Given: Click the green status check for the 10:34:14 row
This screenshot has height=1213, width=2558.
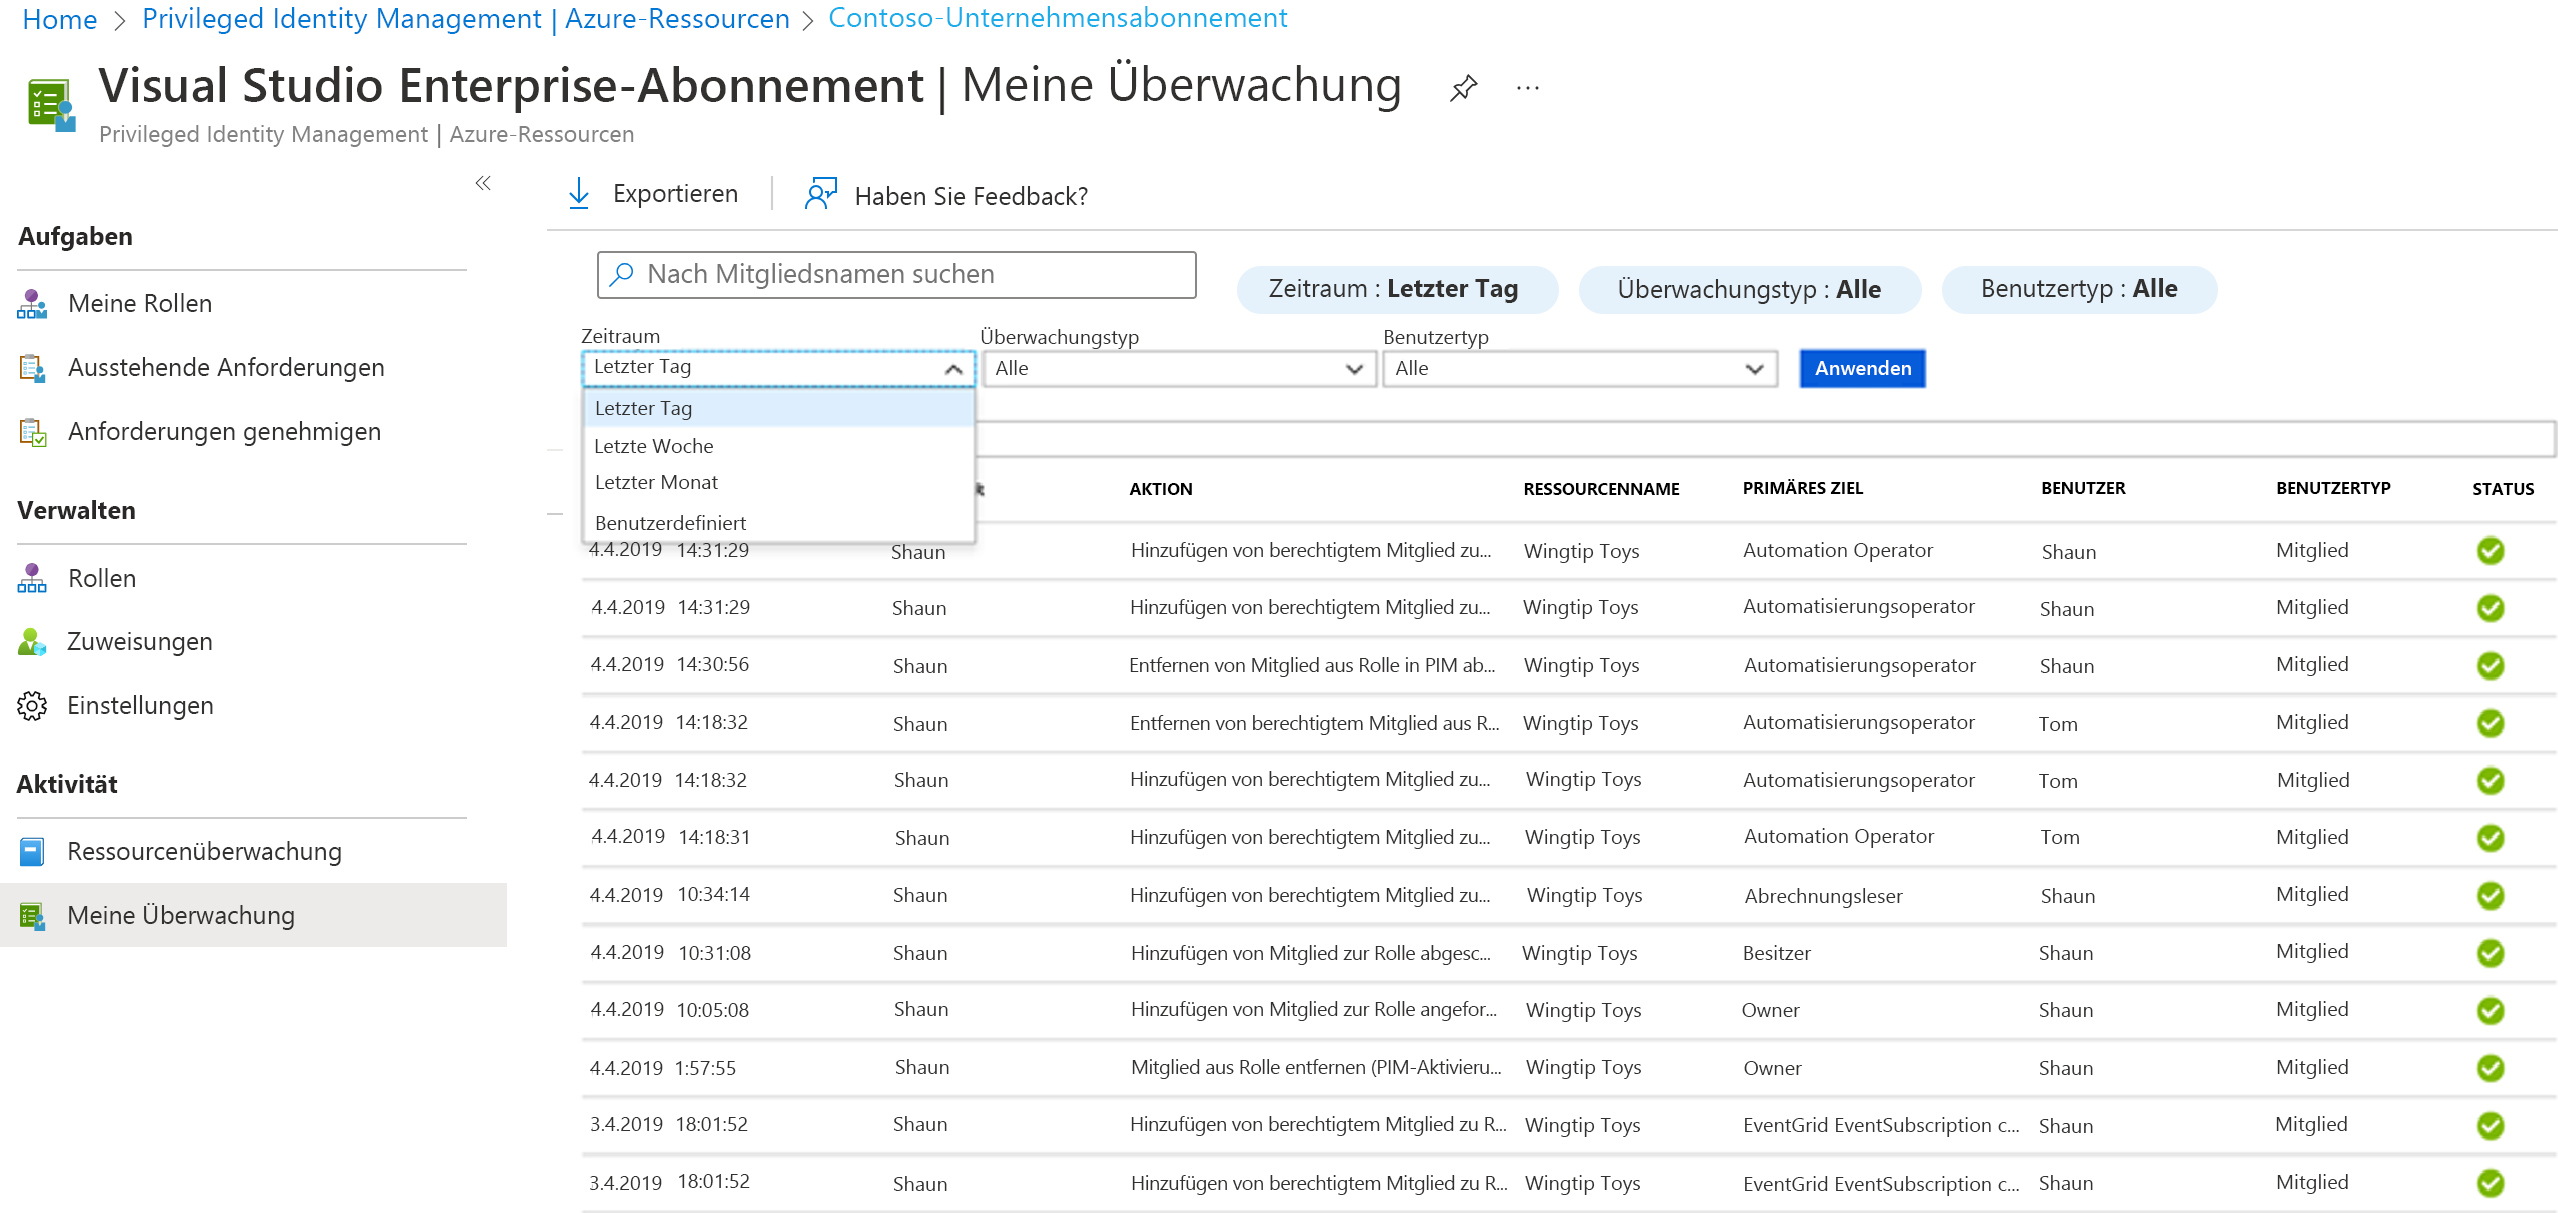Looking at the screenshot, I should pyautogui.click(x=2490, y=895).
